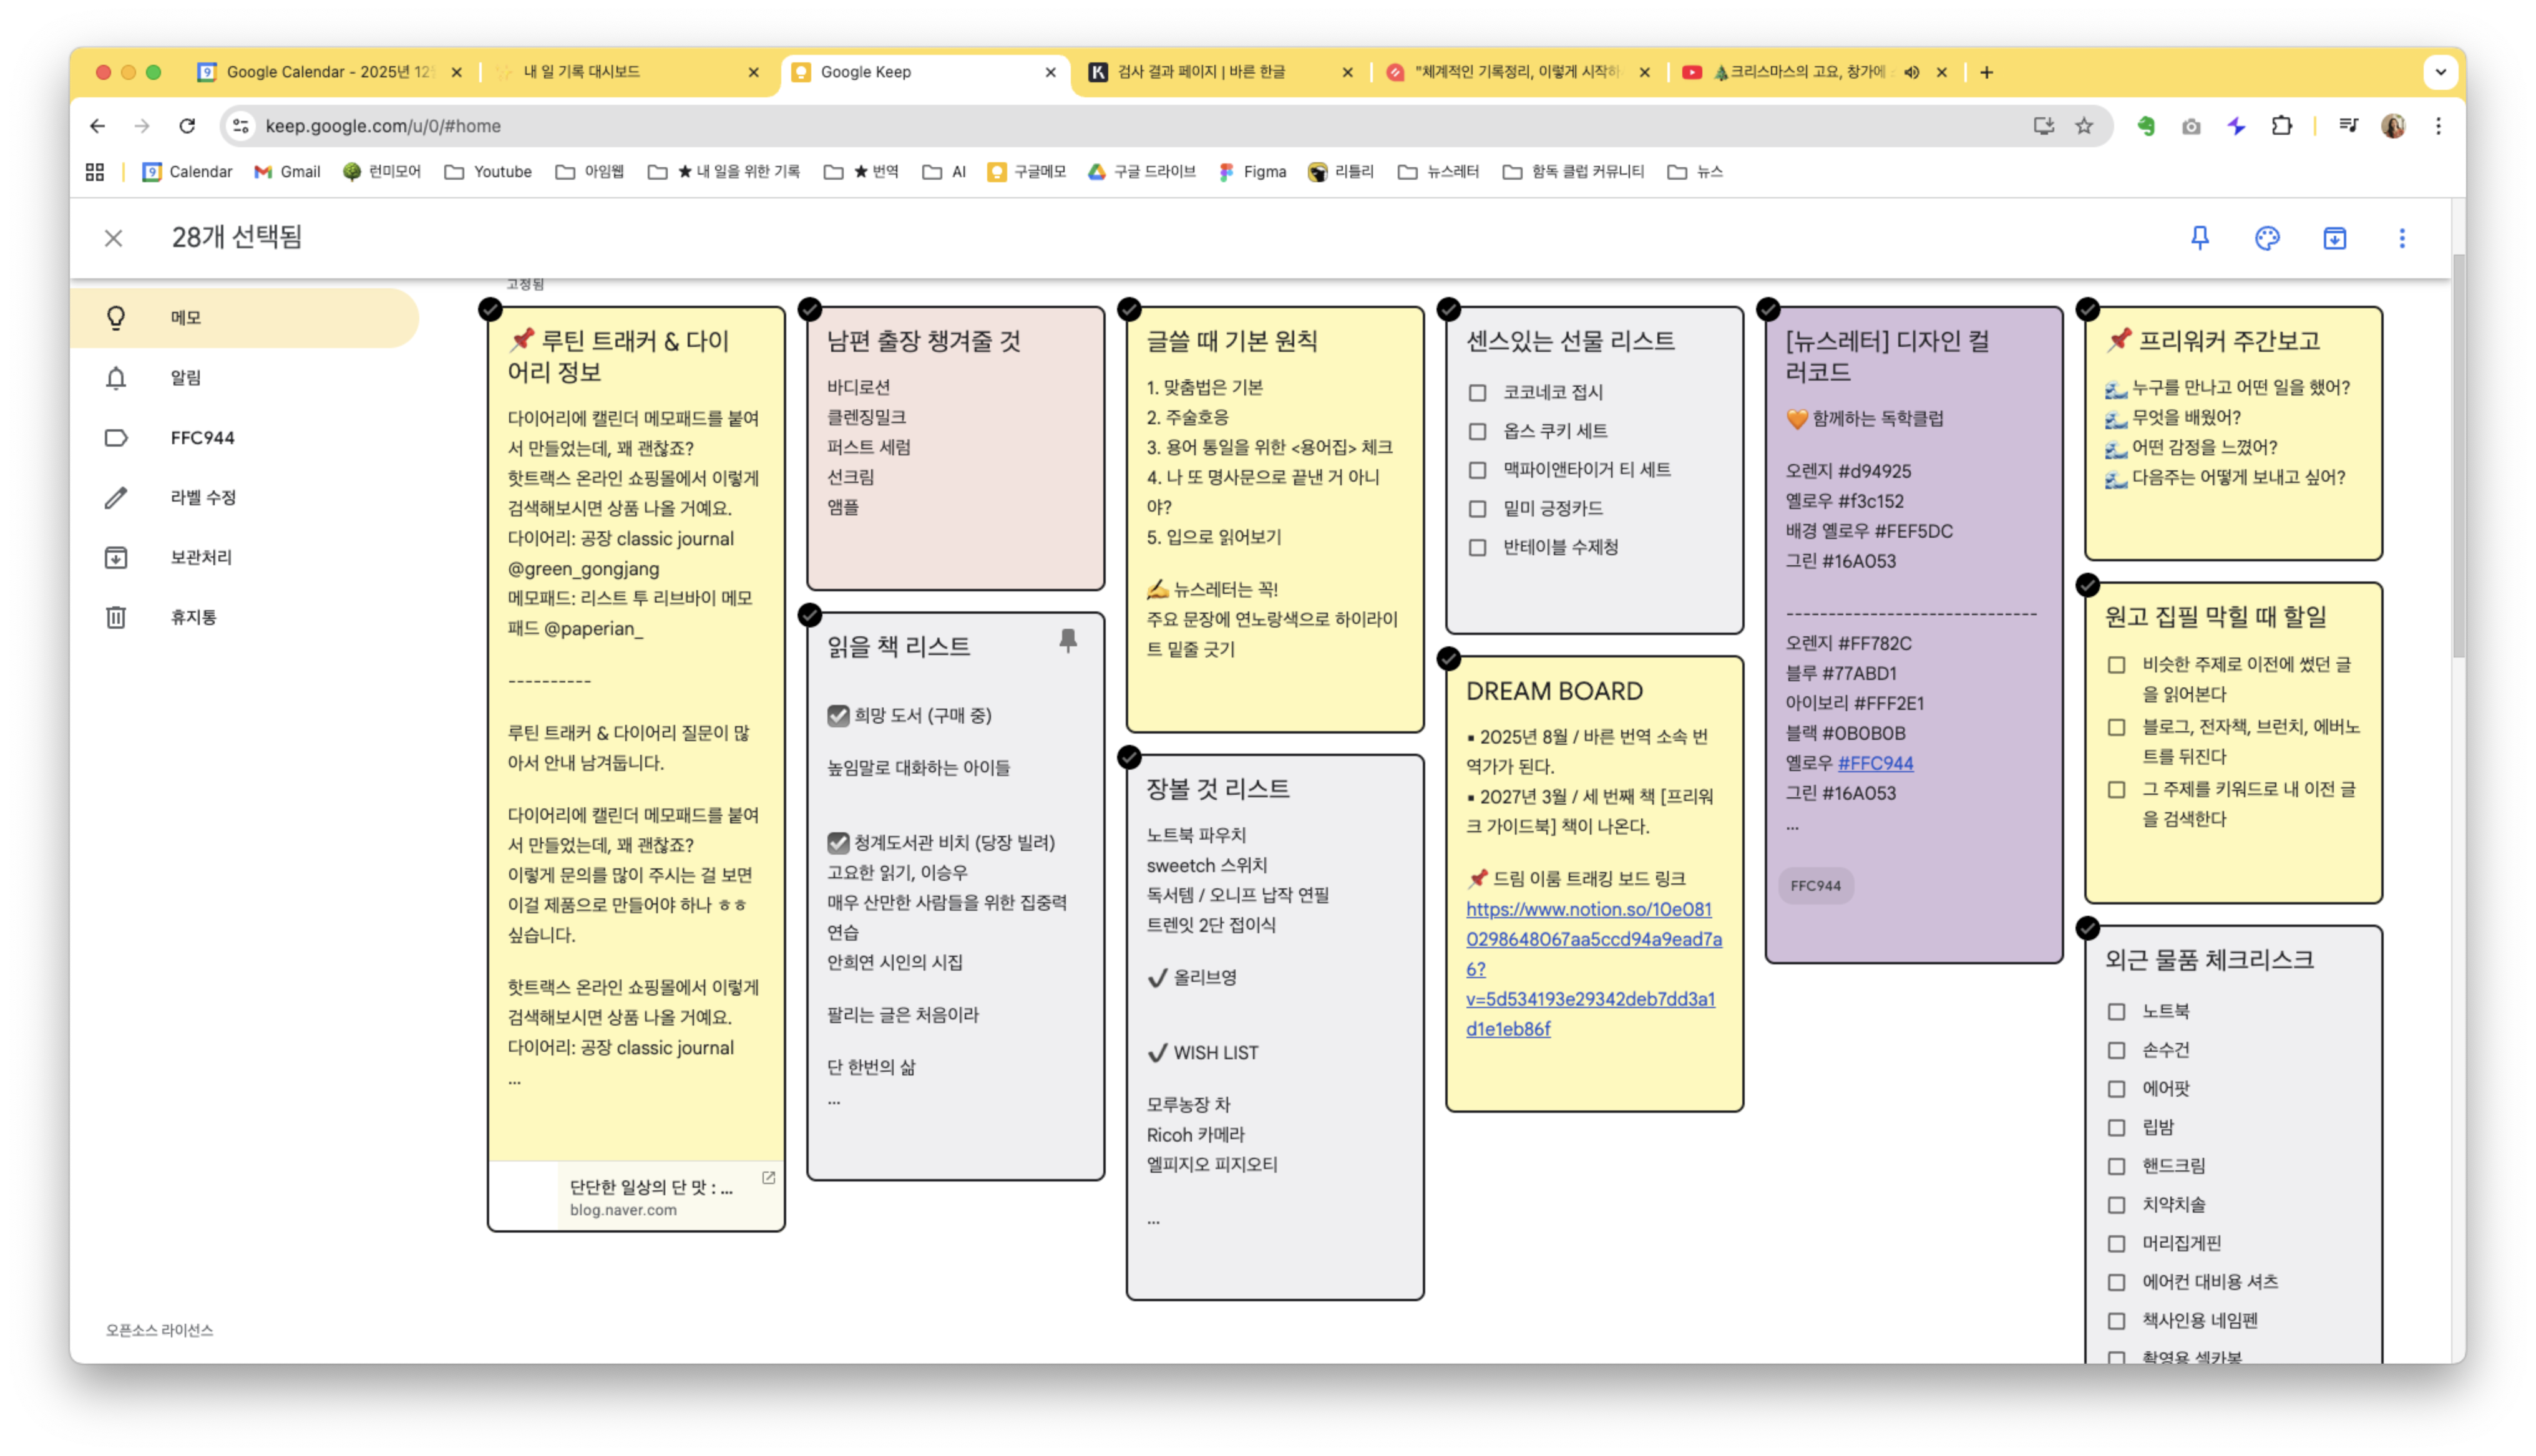Unpin the 읽을 책 리스트 note pin
Image resolution: width=2536 pixels, height=1456 pixels.
pos(1068,641)
